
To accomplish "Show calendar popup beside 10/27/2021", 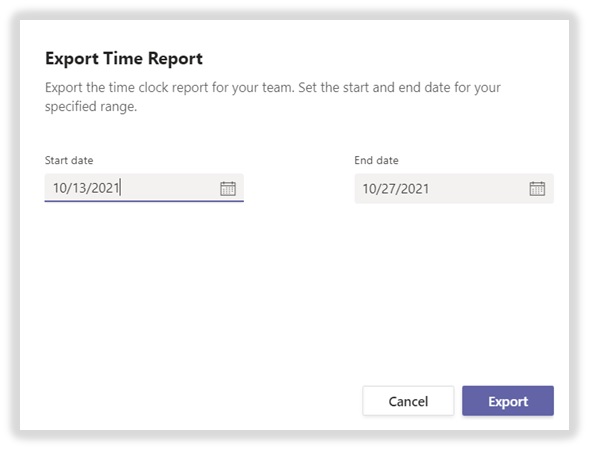I will click(x=537, y=188).
